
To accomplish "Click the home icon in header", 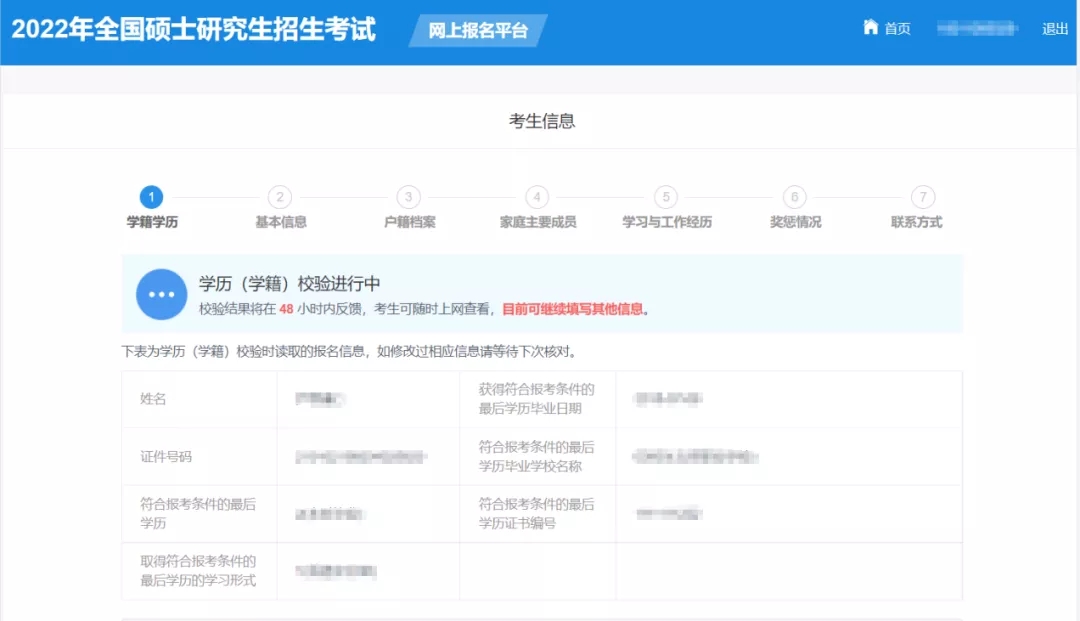I will click(x=871, y=27).
